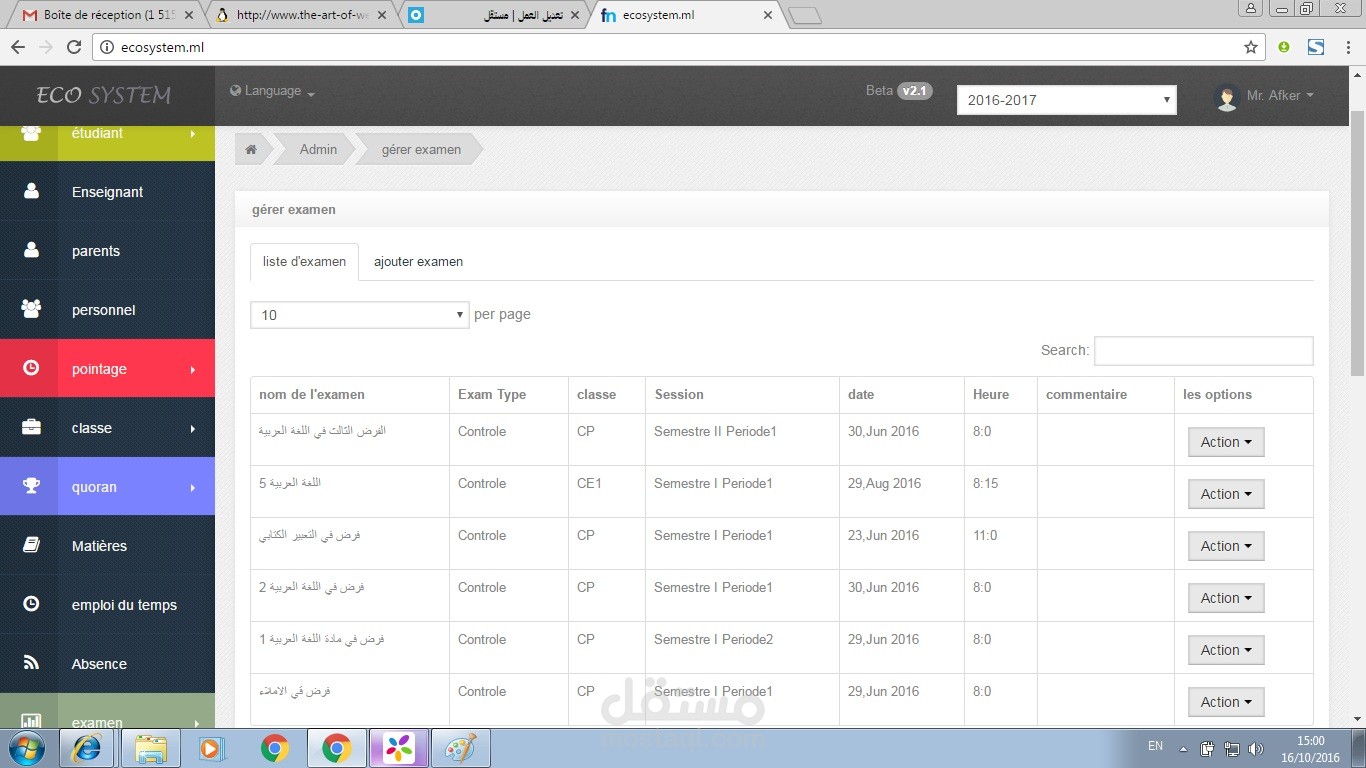Open the Paint palette taskbar icon
The height and width of the screenshot is (768, 1366).
coord(461,747)
